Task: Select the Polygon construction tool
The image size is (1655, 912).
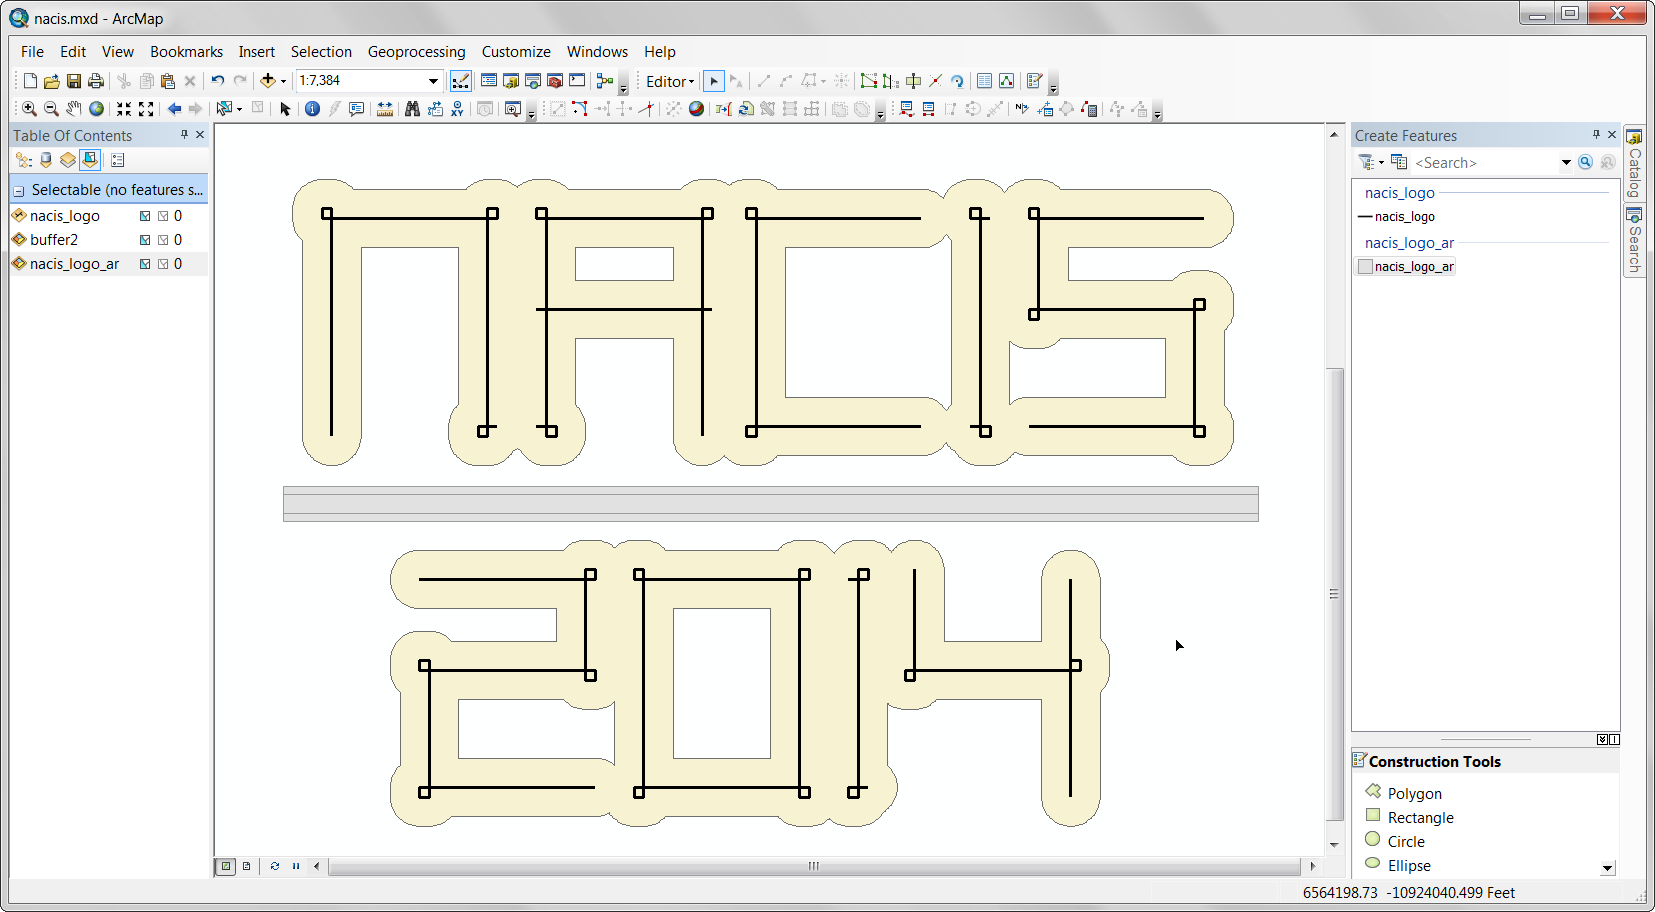Action: (1404, 793)
